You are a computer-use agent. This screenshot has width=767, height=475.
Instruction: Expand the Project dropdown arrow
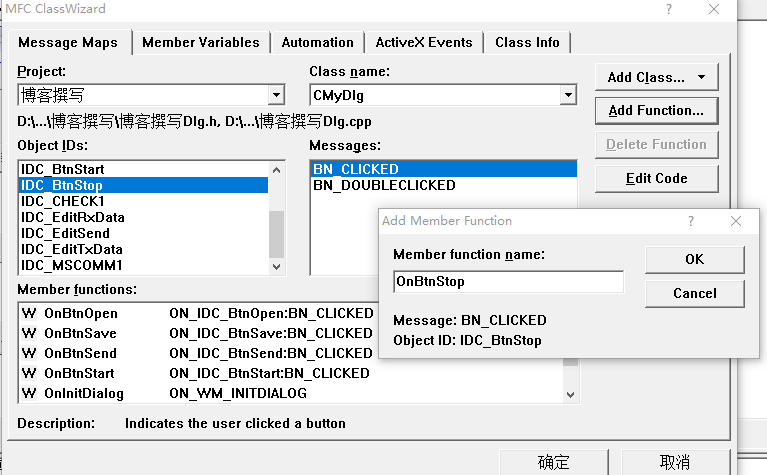tap(276, 95)
